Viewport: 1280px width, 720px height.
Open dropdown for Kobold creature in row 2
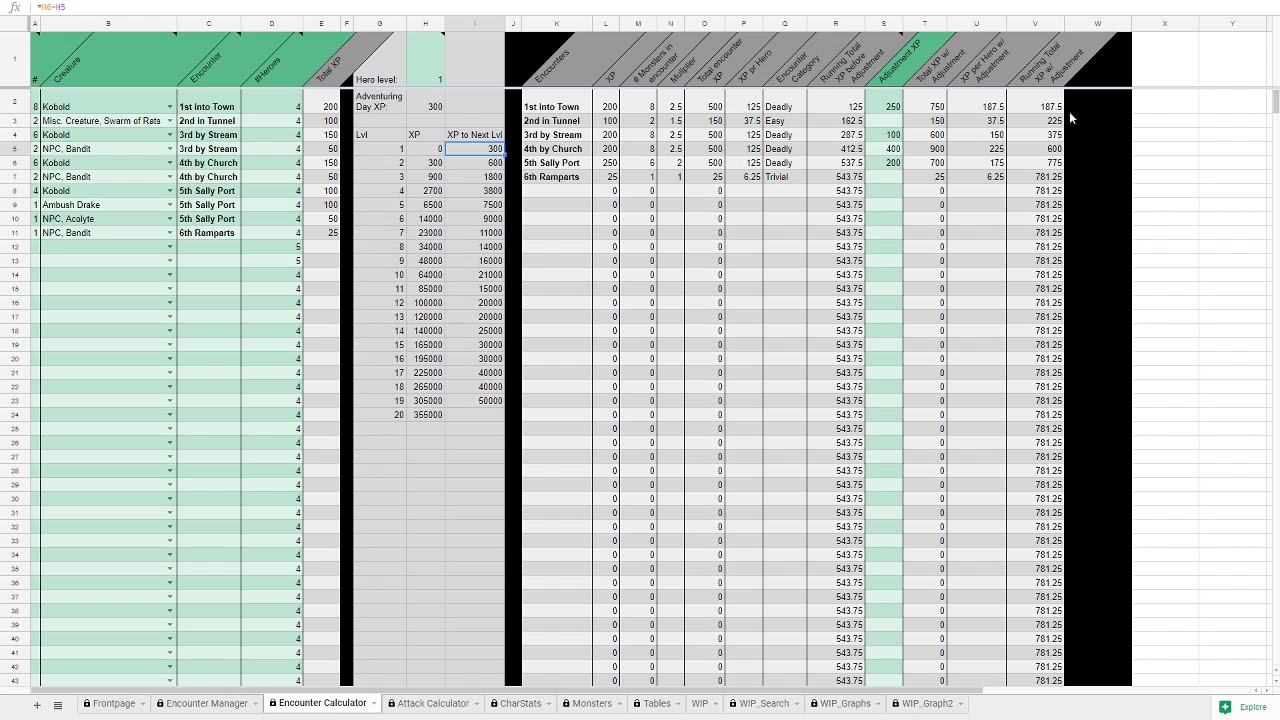pos(169,107)
